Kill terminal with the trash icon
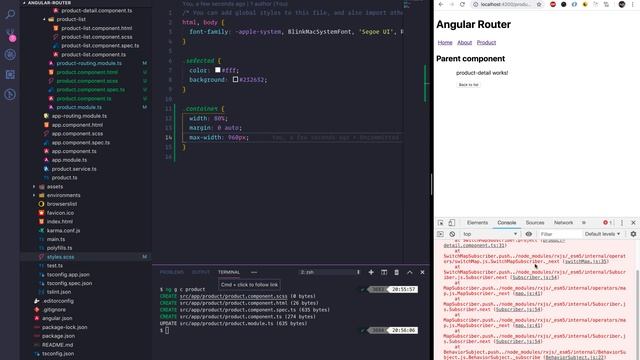This screenshot has height=360, width=640. click(x=396, y=272)
